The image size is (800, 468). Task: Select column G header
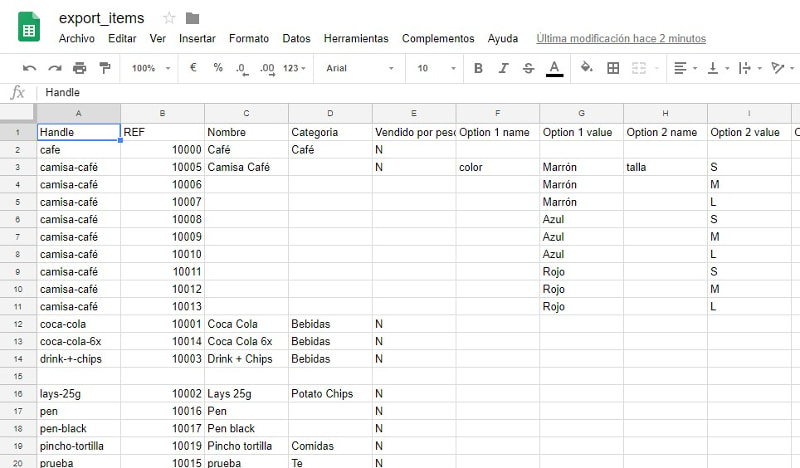582,113
